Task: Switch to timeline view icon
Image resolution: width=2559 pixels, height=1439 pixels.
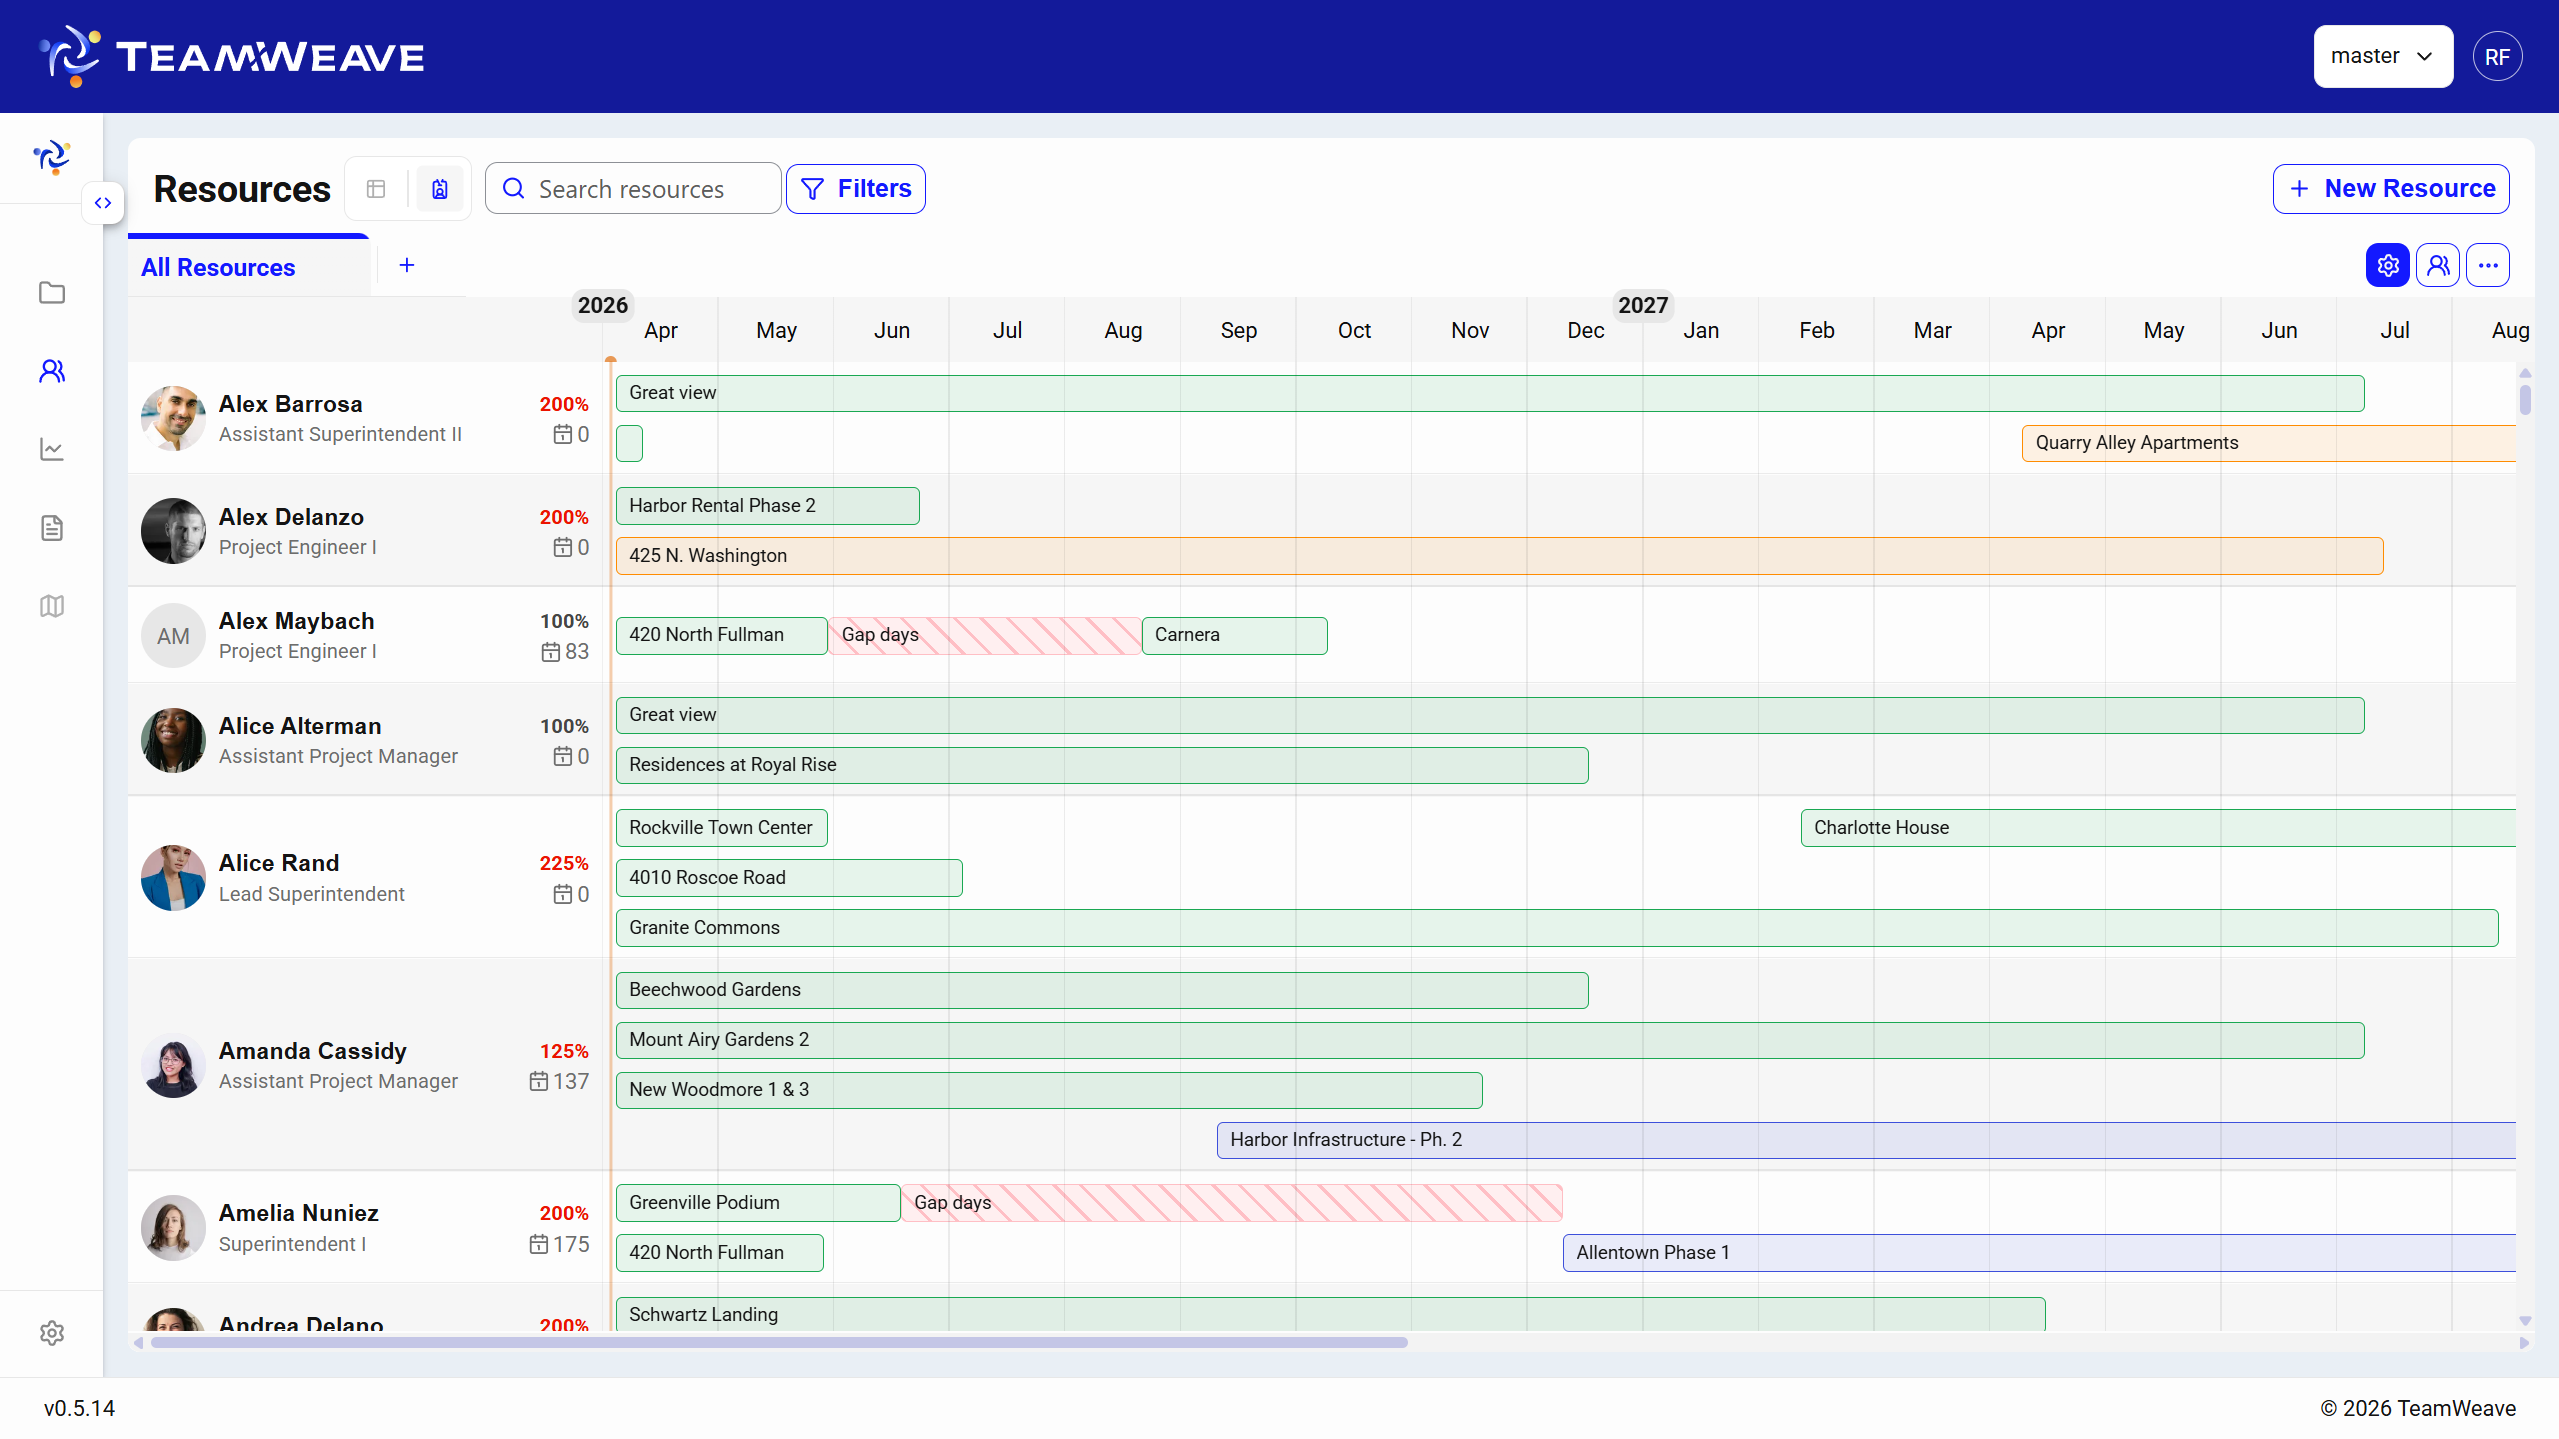Action: (440, 189)
